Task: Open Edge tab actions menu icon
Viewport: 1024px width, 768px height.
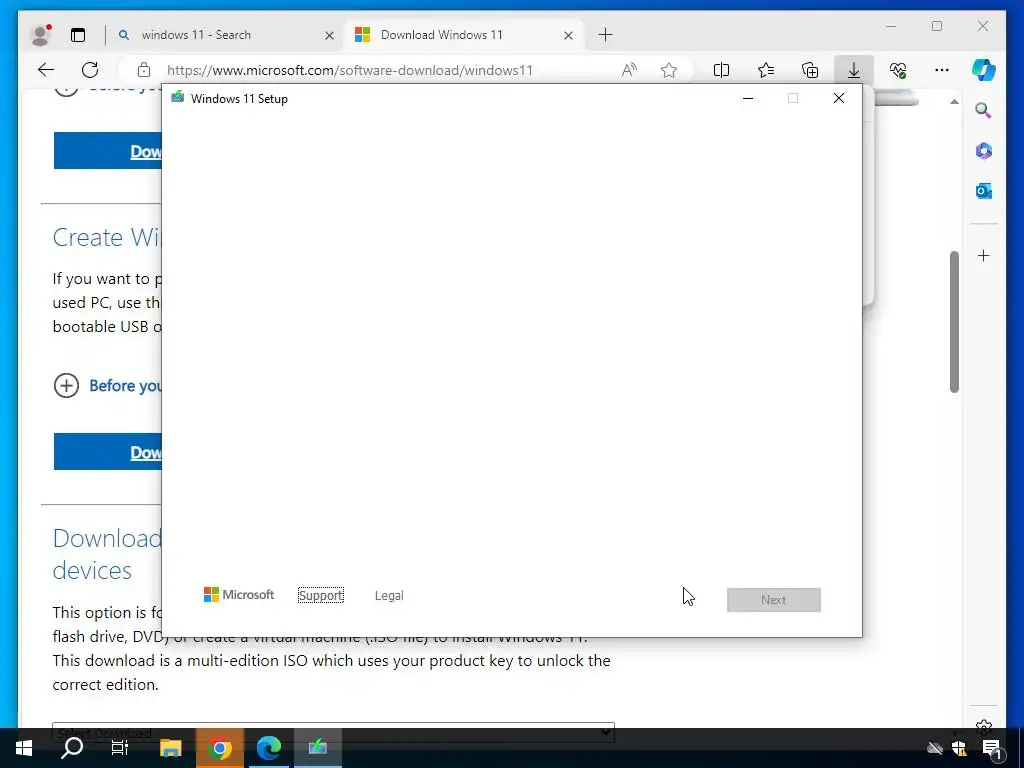Action: click(x=78, y=35)
